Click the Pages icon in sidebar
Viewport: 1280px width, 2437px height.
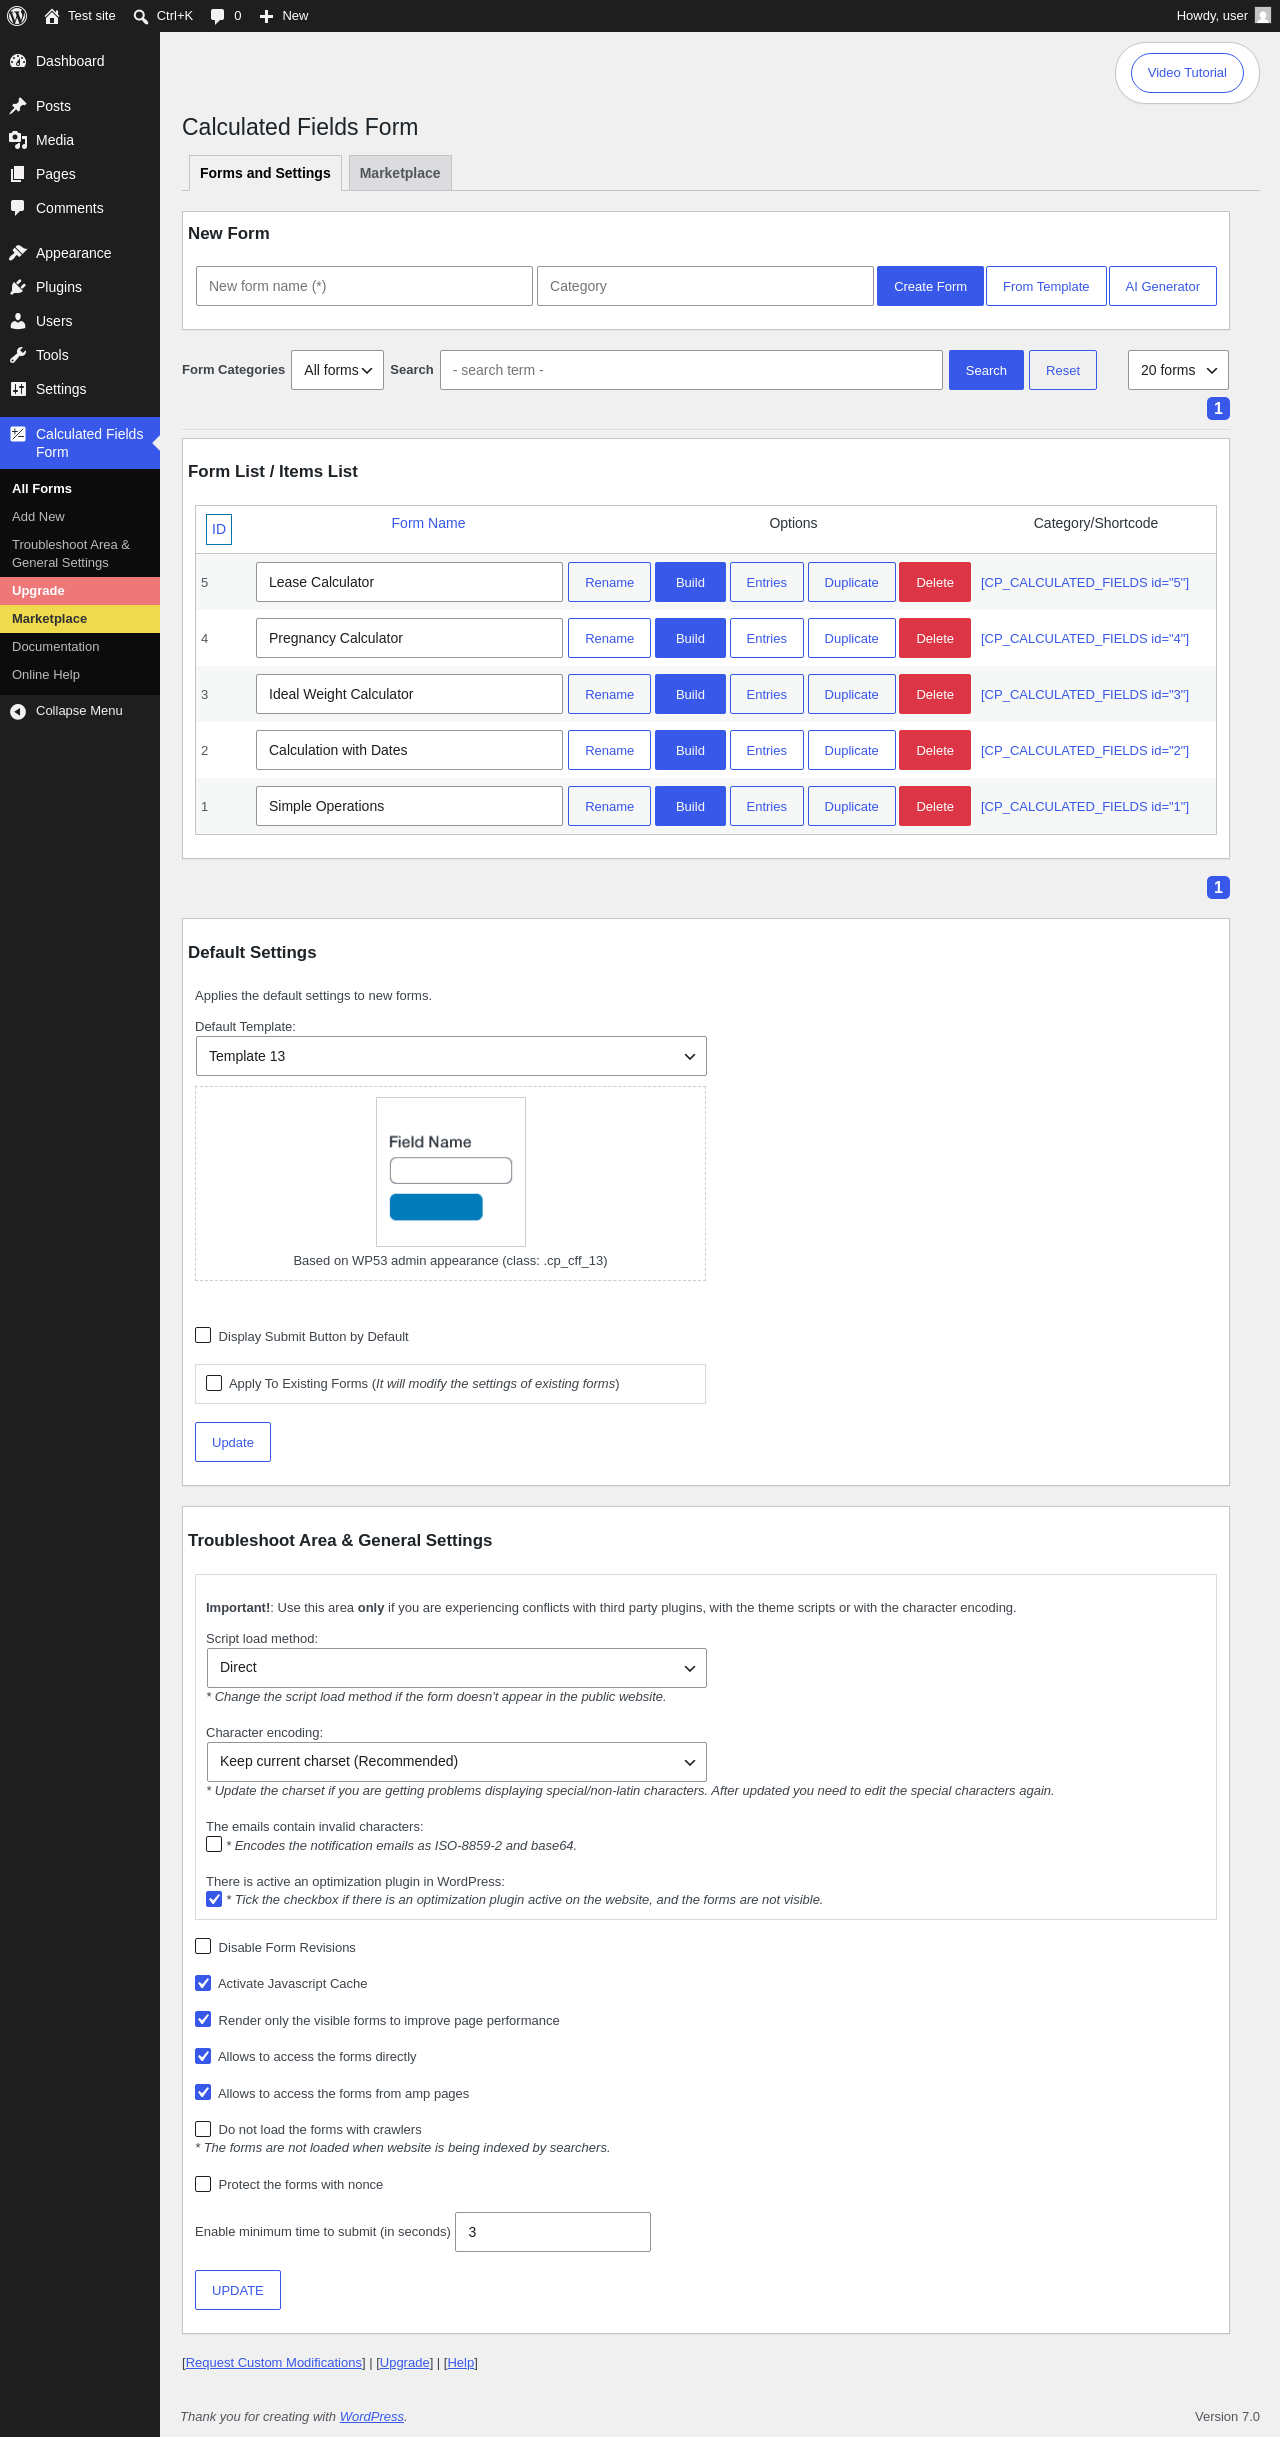click(18, 174)
